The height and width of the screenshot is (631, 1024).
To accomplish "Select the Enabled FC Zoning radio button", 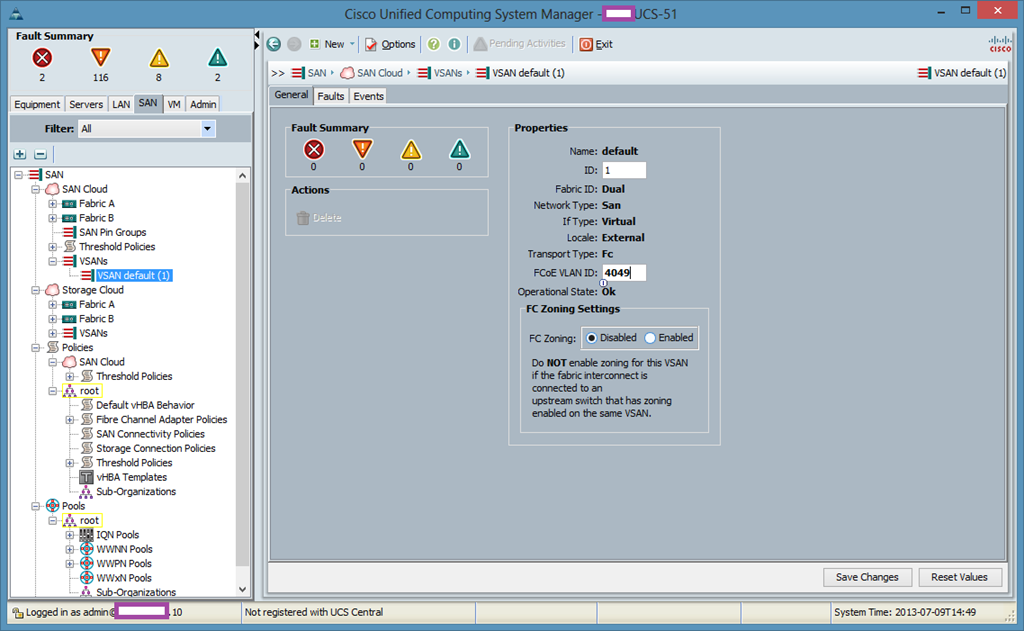I will (x=650, y=338).
